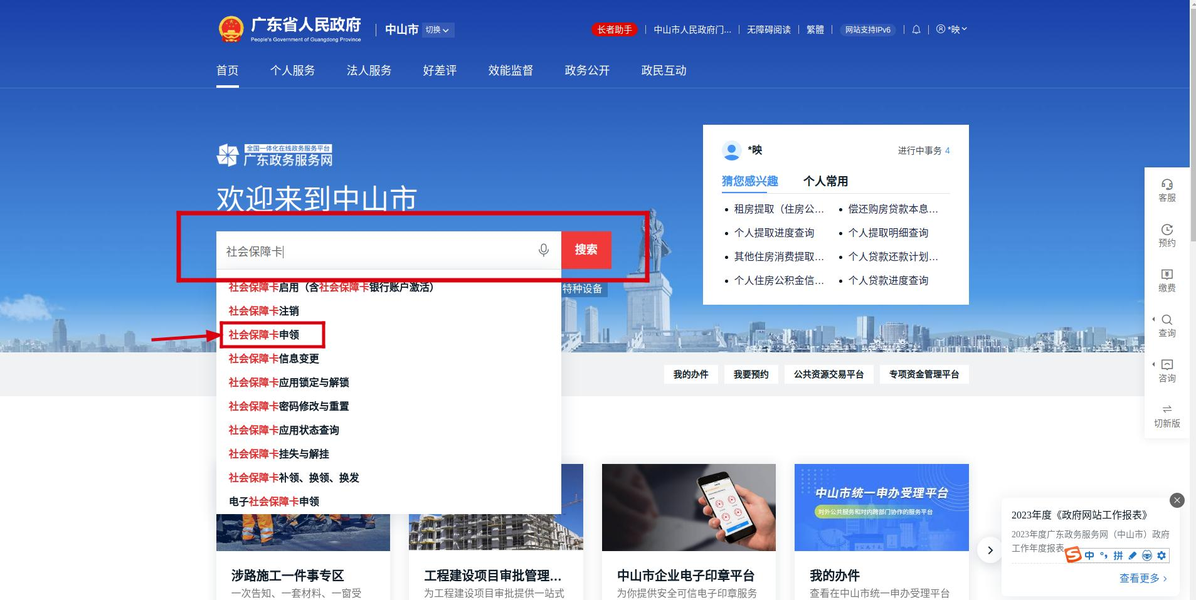This screenshot has height=600, width=1196.
Task: Enable 长者助手 elder mode
Action: point(614,30)
